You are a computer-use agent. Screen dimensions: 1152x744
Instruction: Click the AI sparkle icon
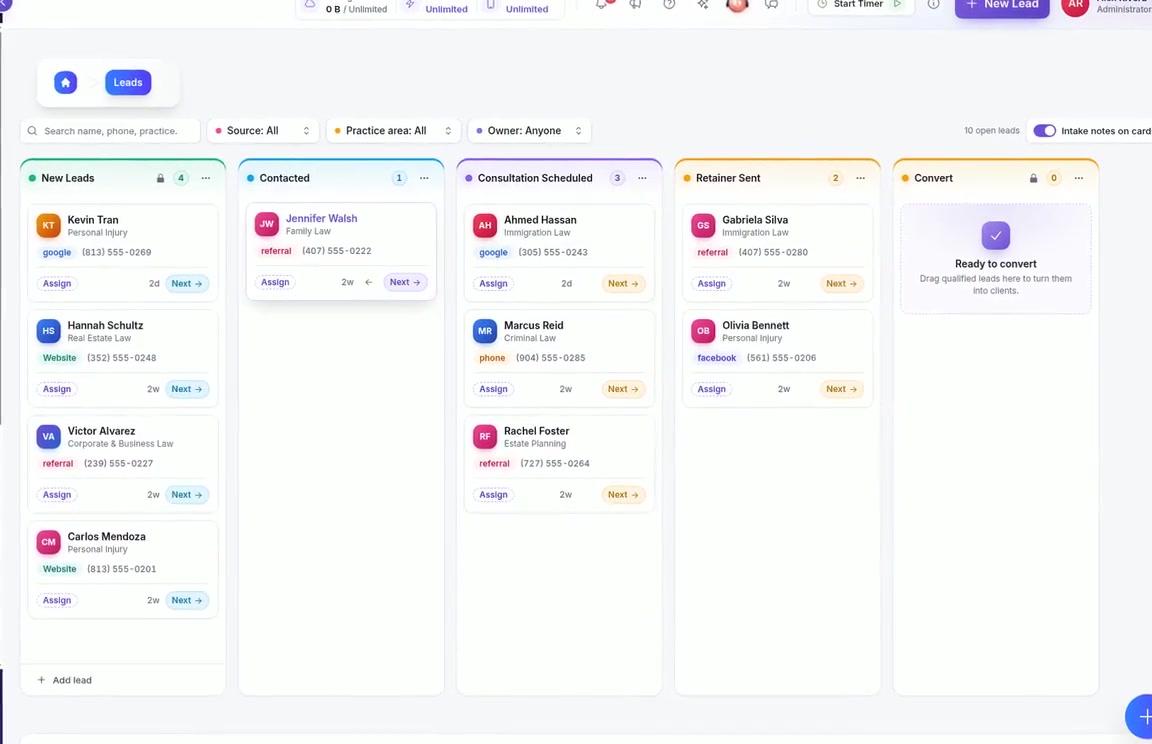702,4
